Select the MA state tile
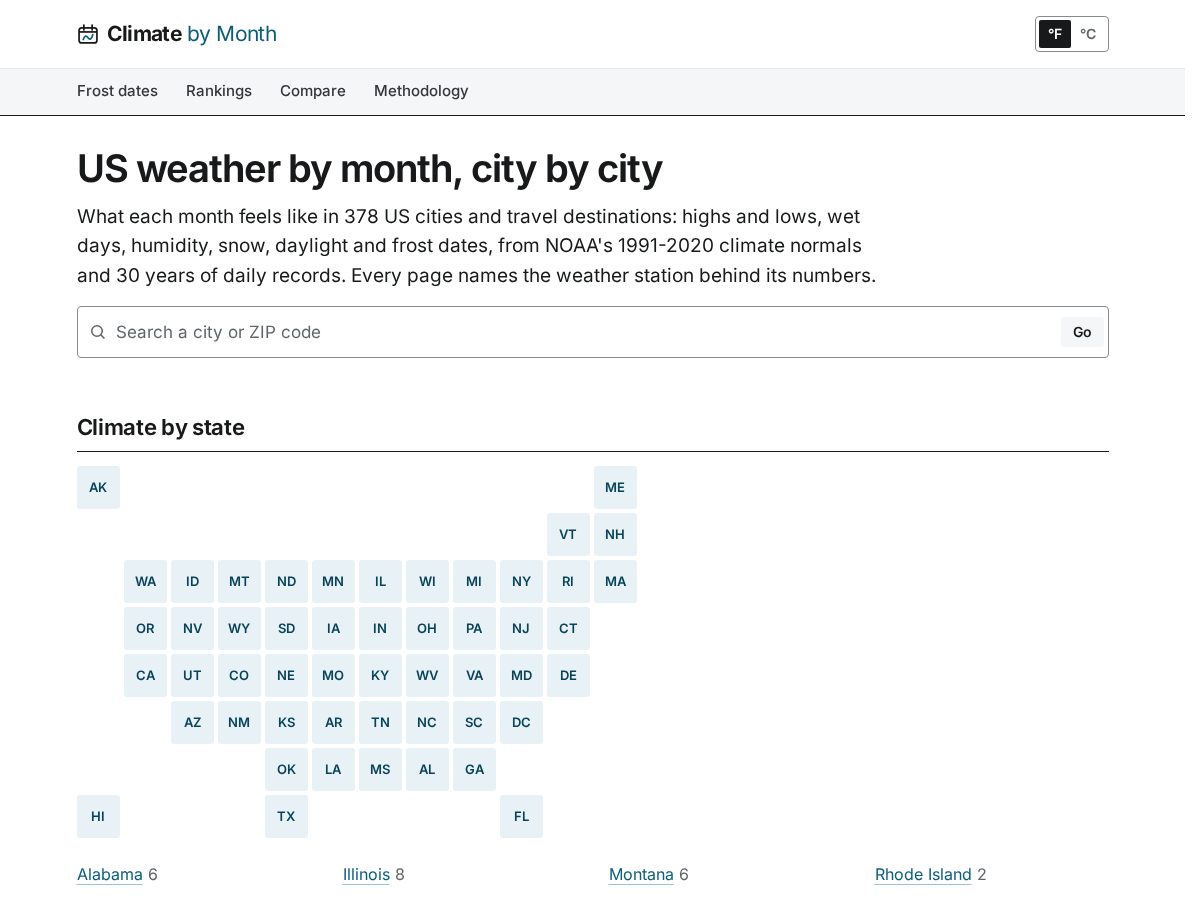This screenshot has height=900, width=1200. [x=615, y=582]
